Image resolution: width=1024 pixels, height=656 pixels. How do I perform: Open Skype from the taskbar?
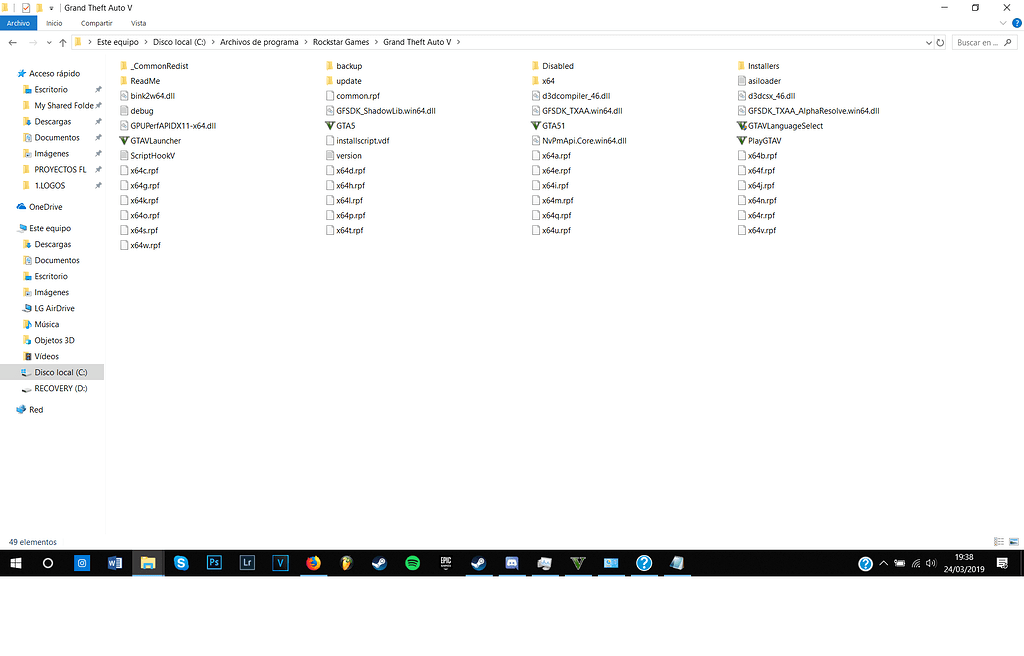click(x=181, y=563)
